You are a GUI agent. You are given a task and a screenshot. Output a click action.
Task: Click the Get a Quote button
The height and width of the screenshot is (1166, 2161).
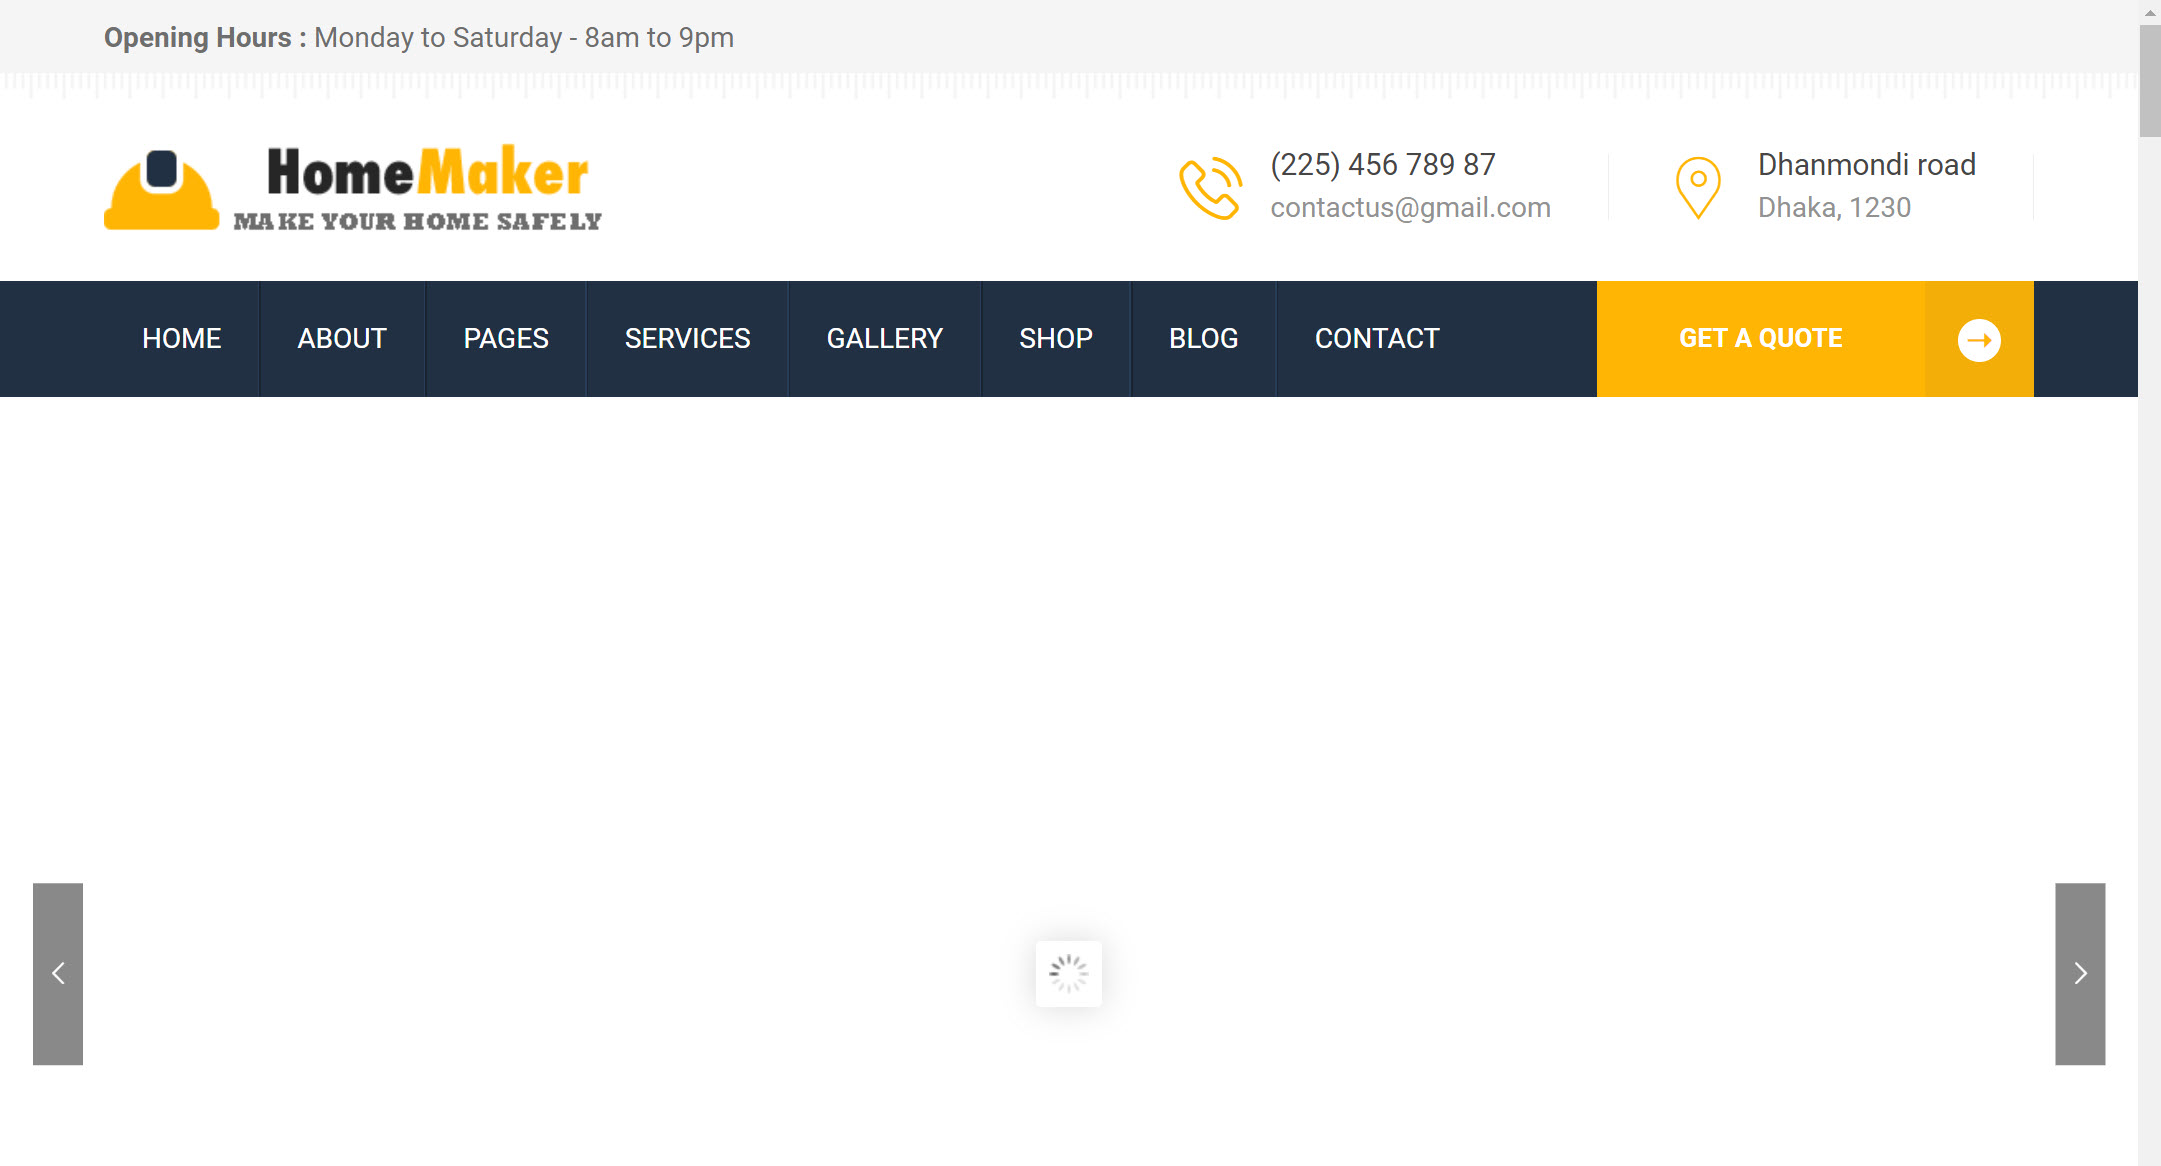point(1760,339)
